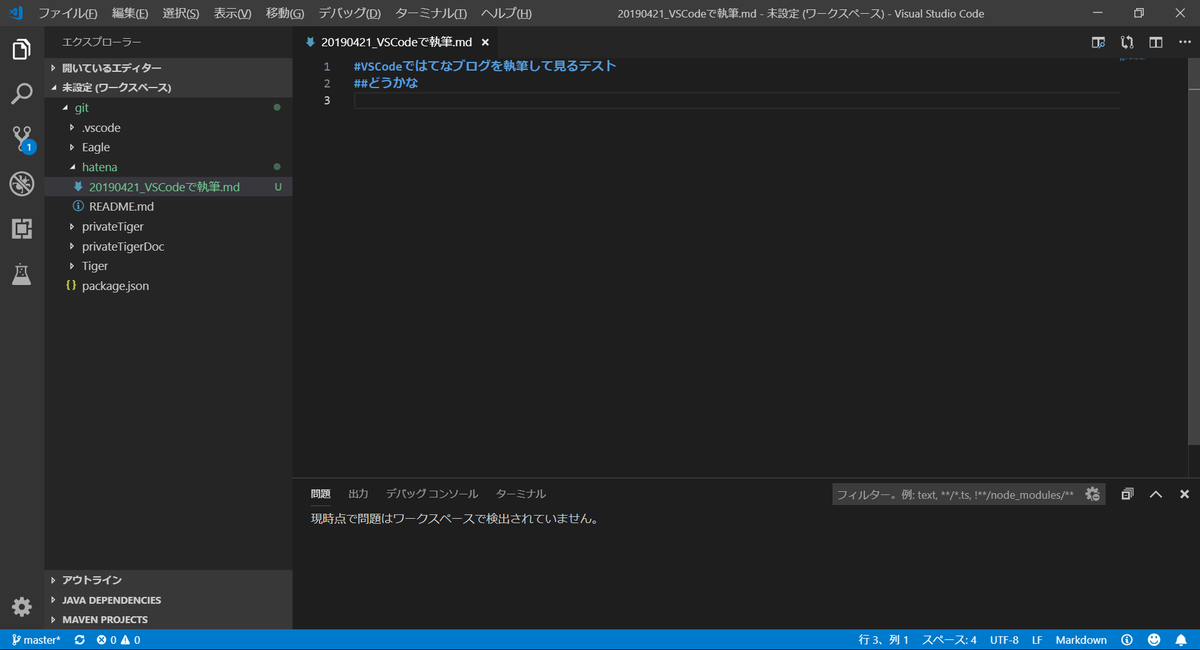Viewport: 1200px width, 650px height.
Task: Open the feedback smiley in status bar
Action: (x=1153, y=639)
